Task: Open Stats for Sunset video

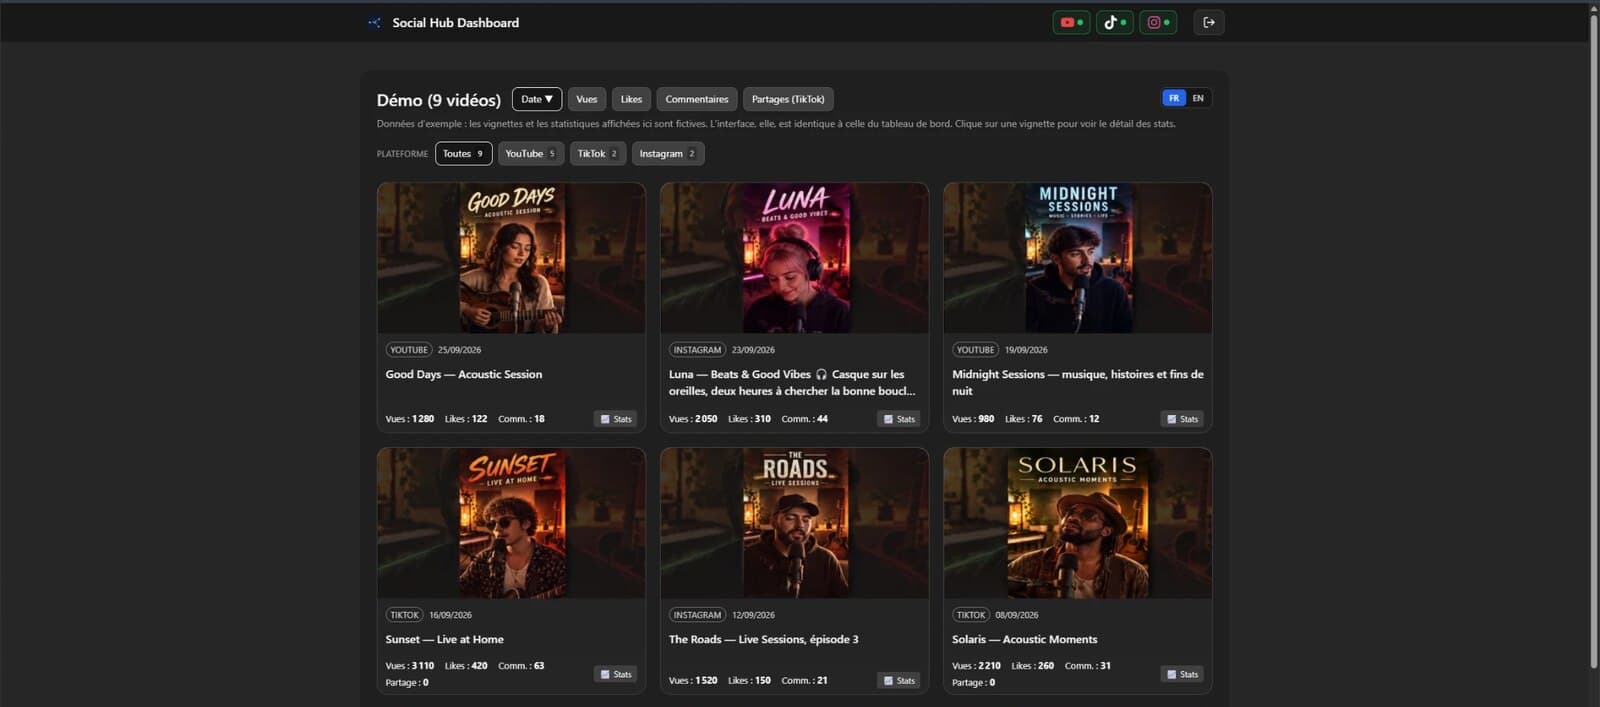Action: (616, 674)
